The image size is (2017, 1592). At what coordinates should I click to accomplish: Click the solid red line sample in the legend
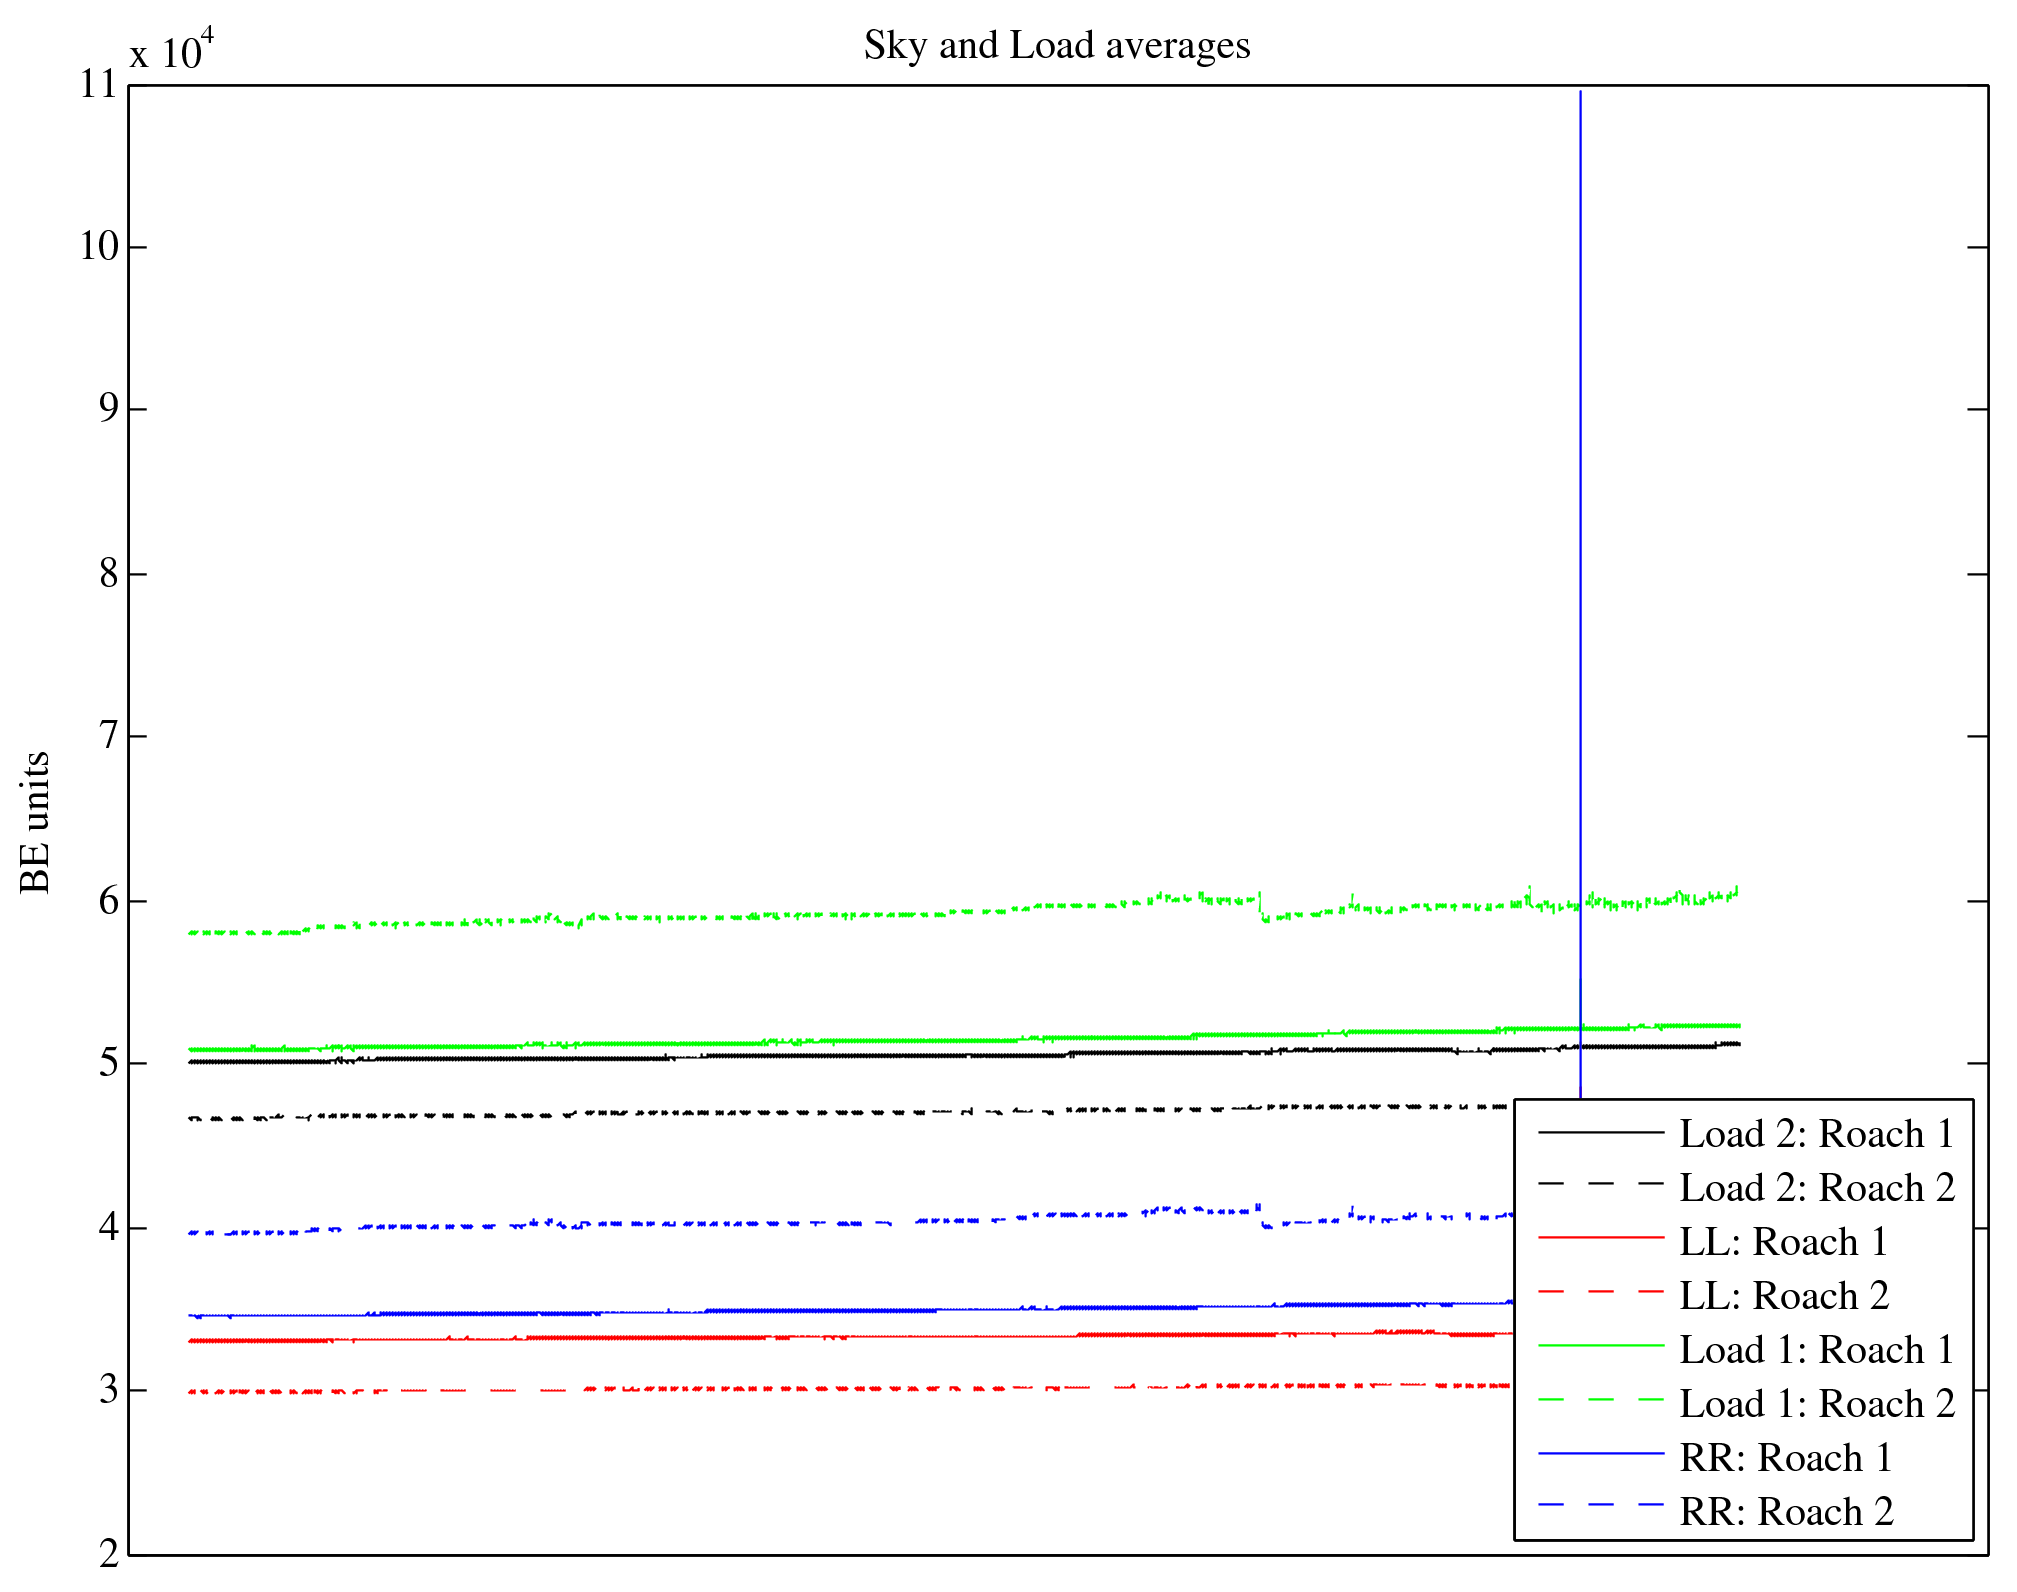click(x=1600, y=1238)
